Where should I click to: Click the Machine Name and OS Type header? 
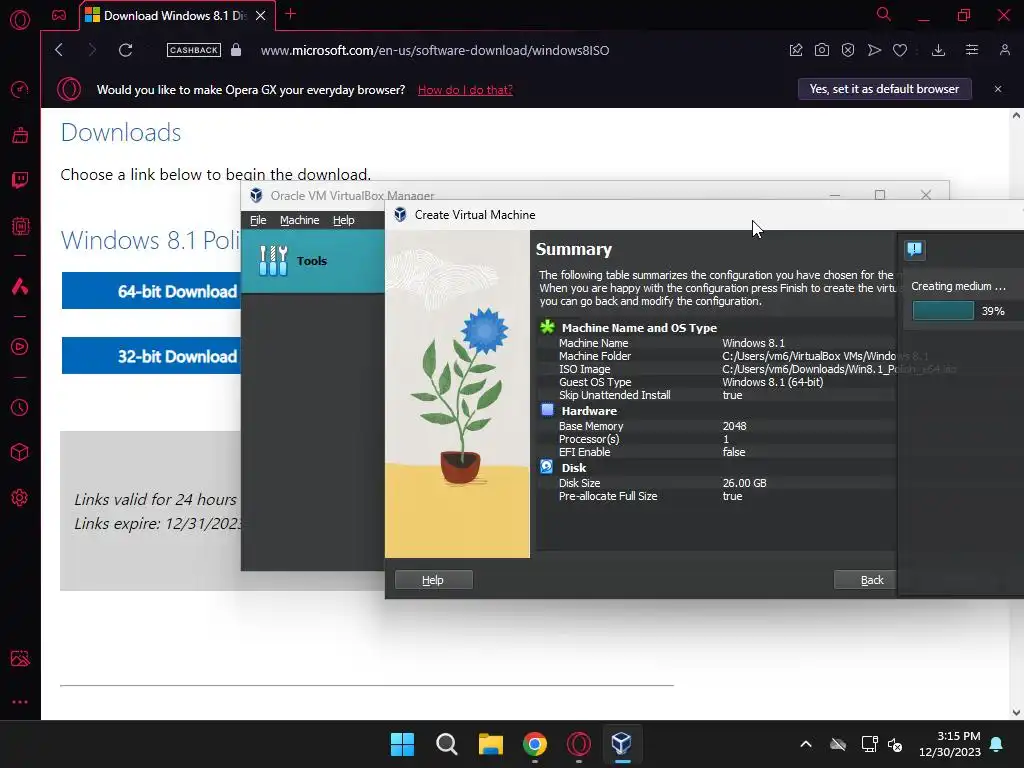tap(639, 328)
